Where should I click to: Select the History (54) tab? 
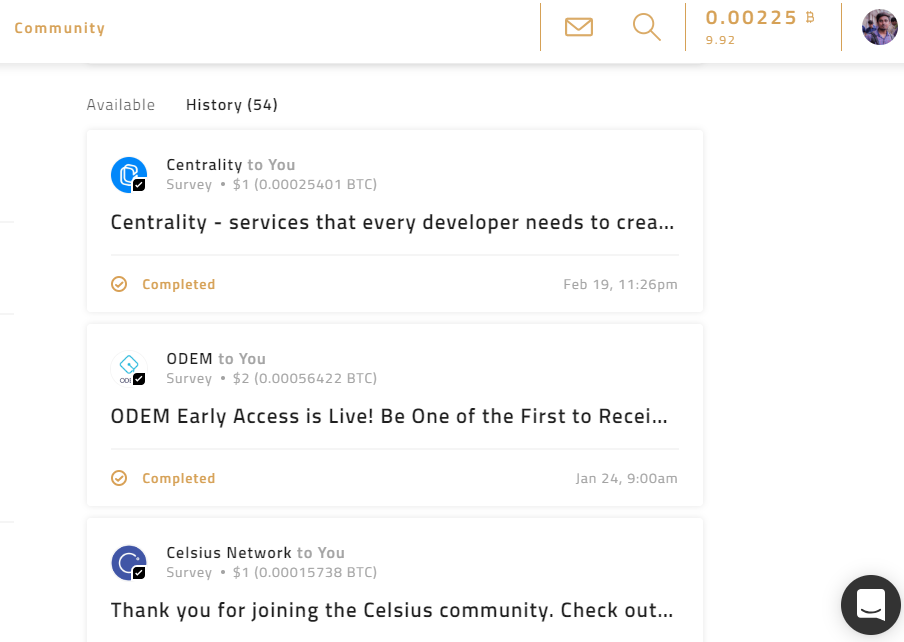232,105
